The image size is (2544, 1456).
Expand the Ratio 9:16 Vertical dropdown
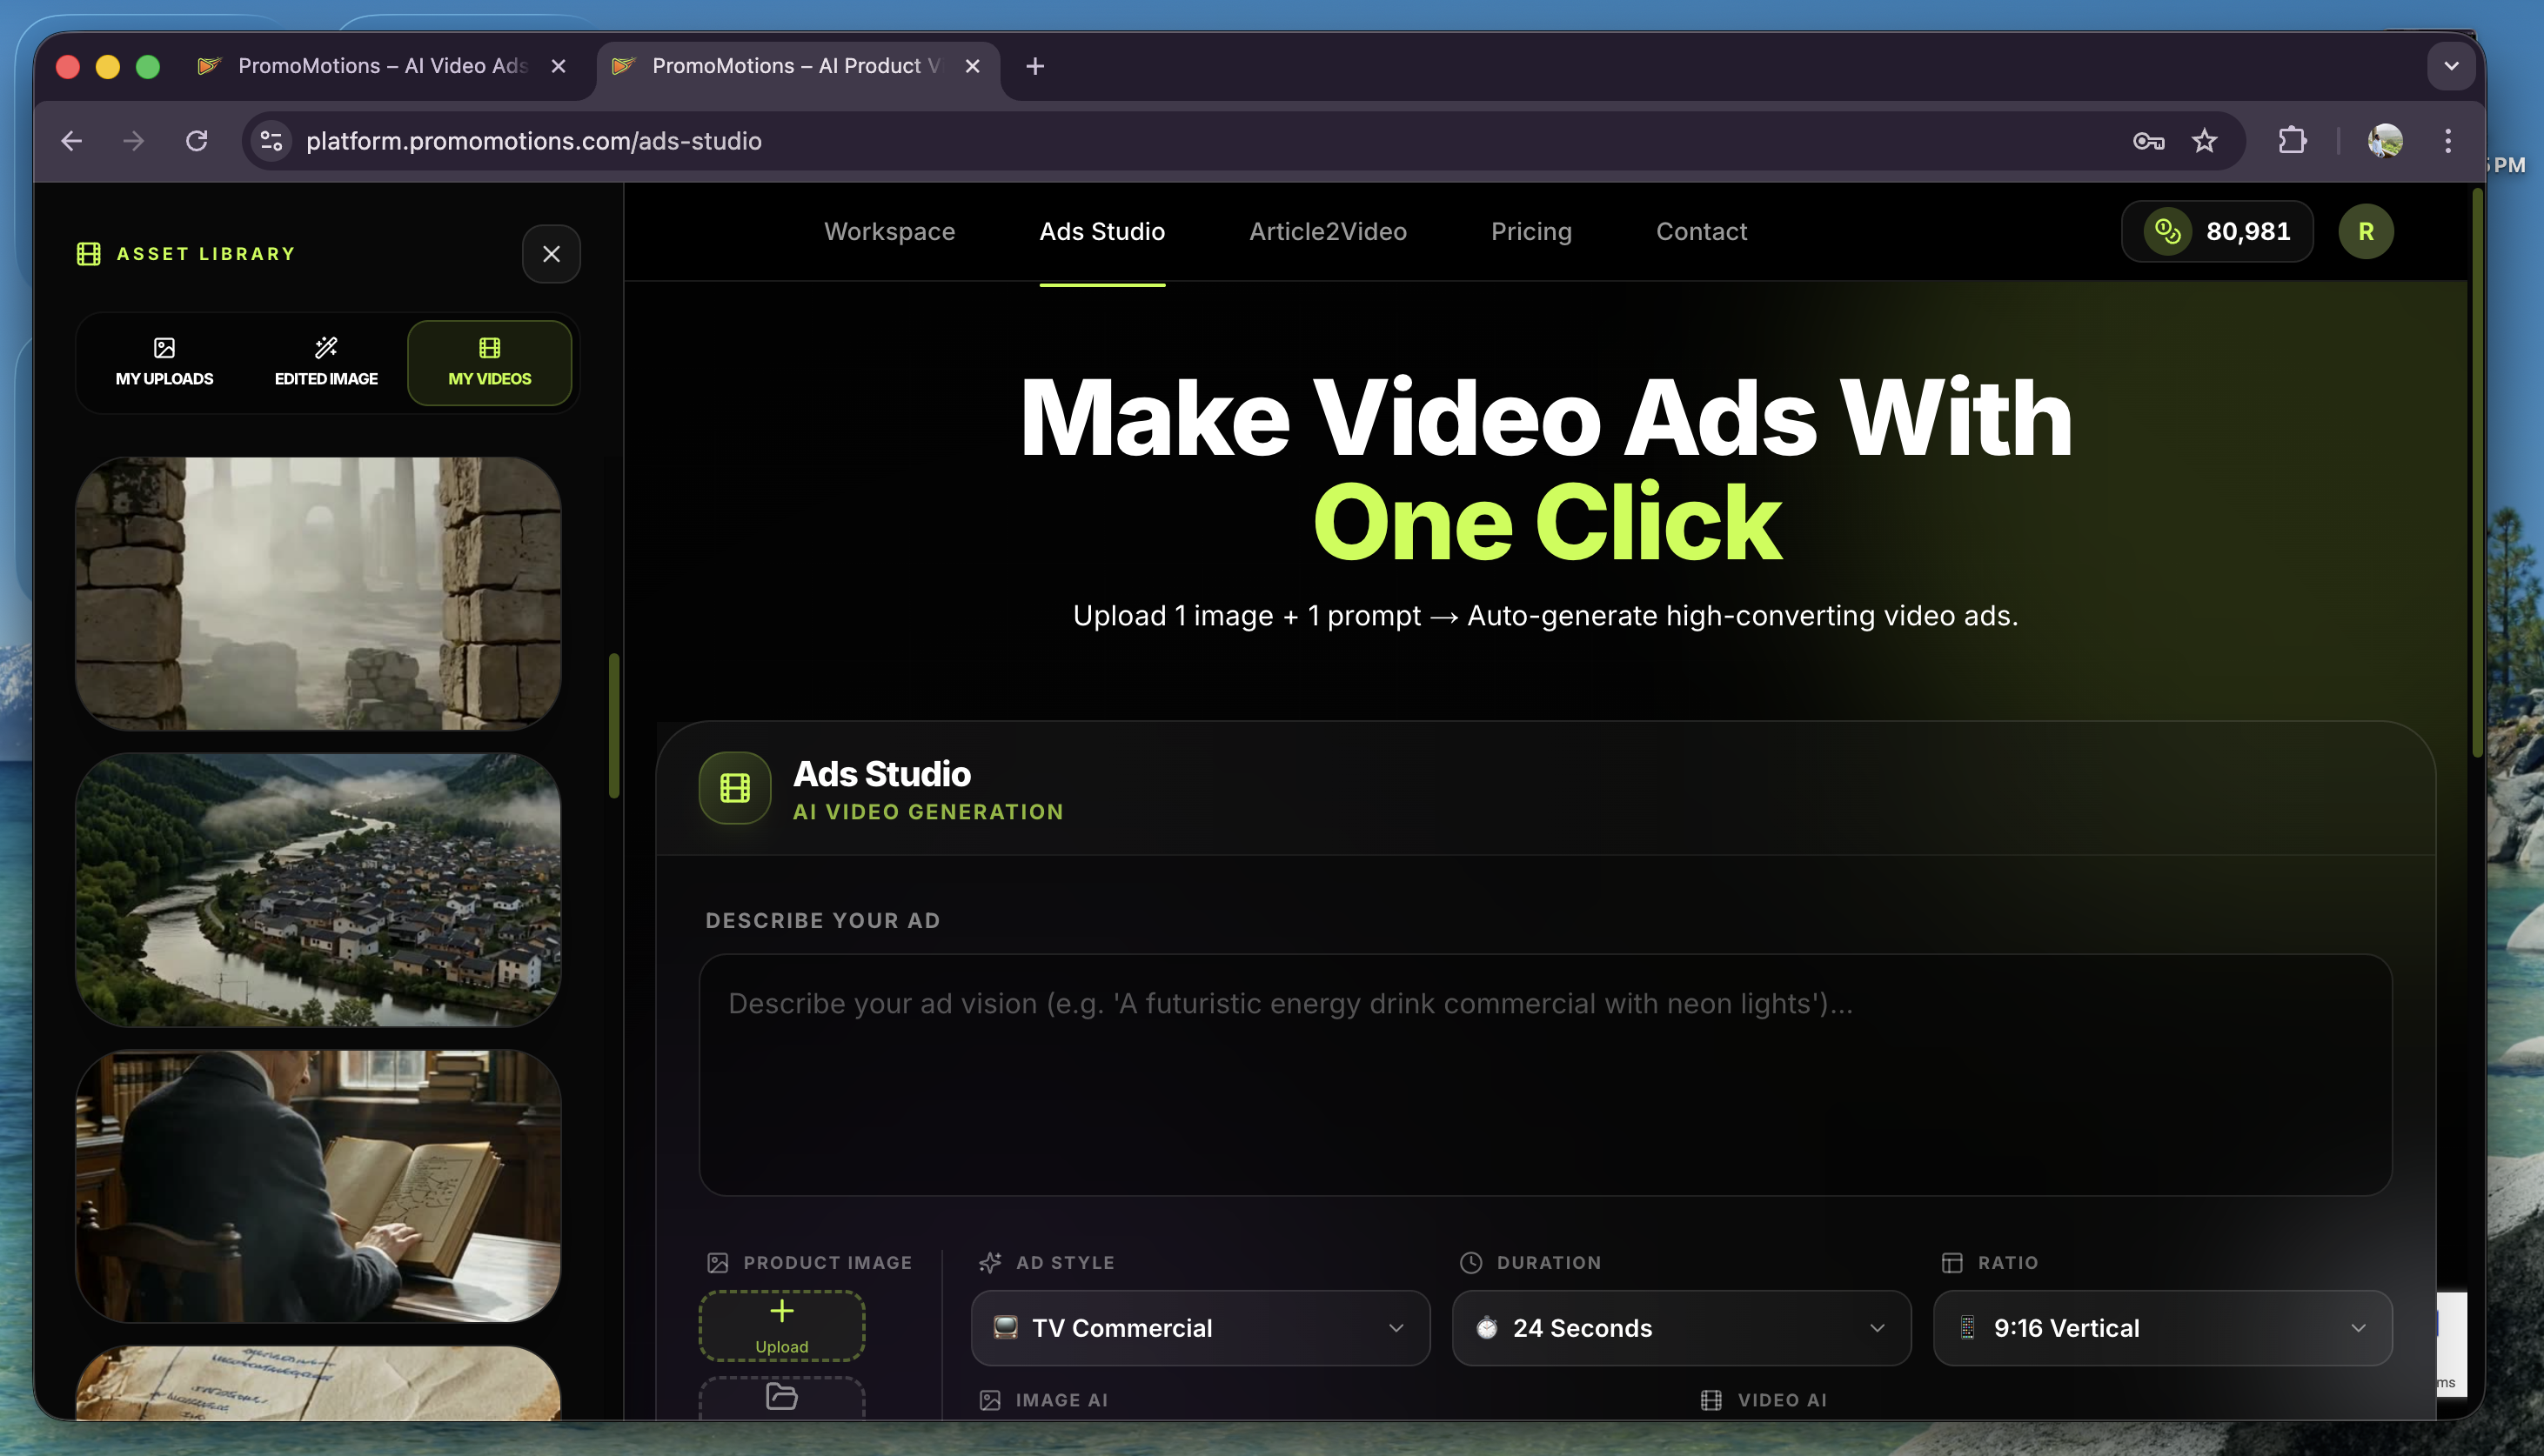(2162, 1328)
